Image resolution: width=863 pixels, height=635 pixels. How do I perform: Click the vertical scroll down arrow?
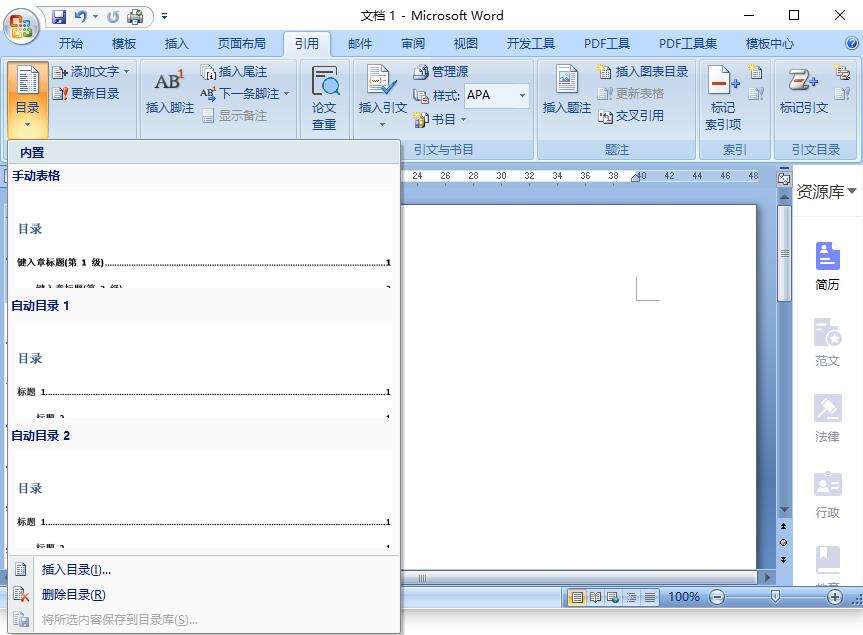(x=784, y=510)
